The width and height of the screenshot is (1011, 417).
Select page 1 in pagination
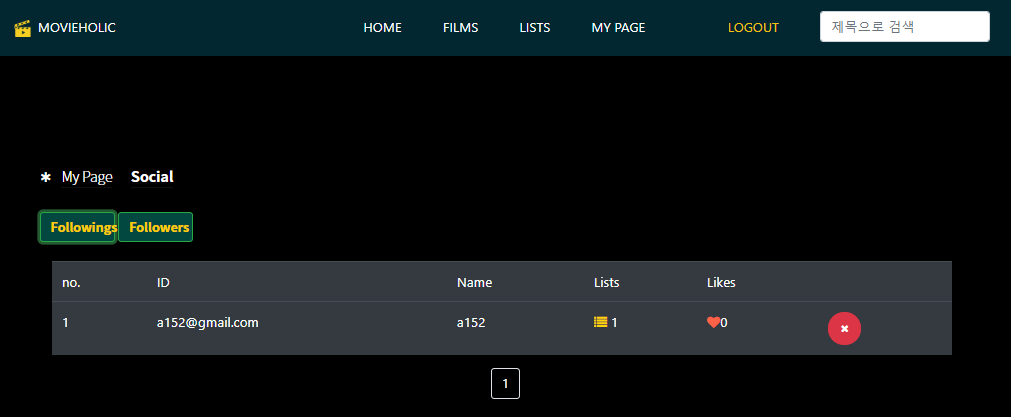coord(506,383)
